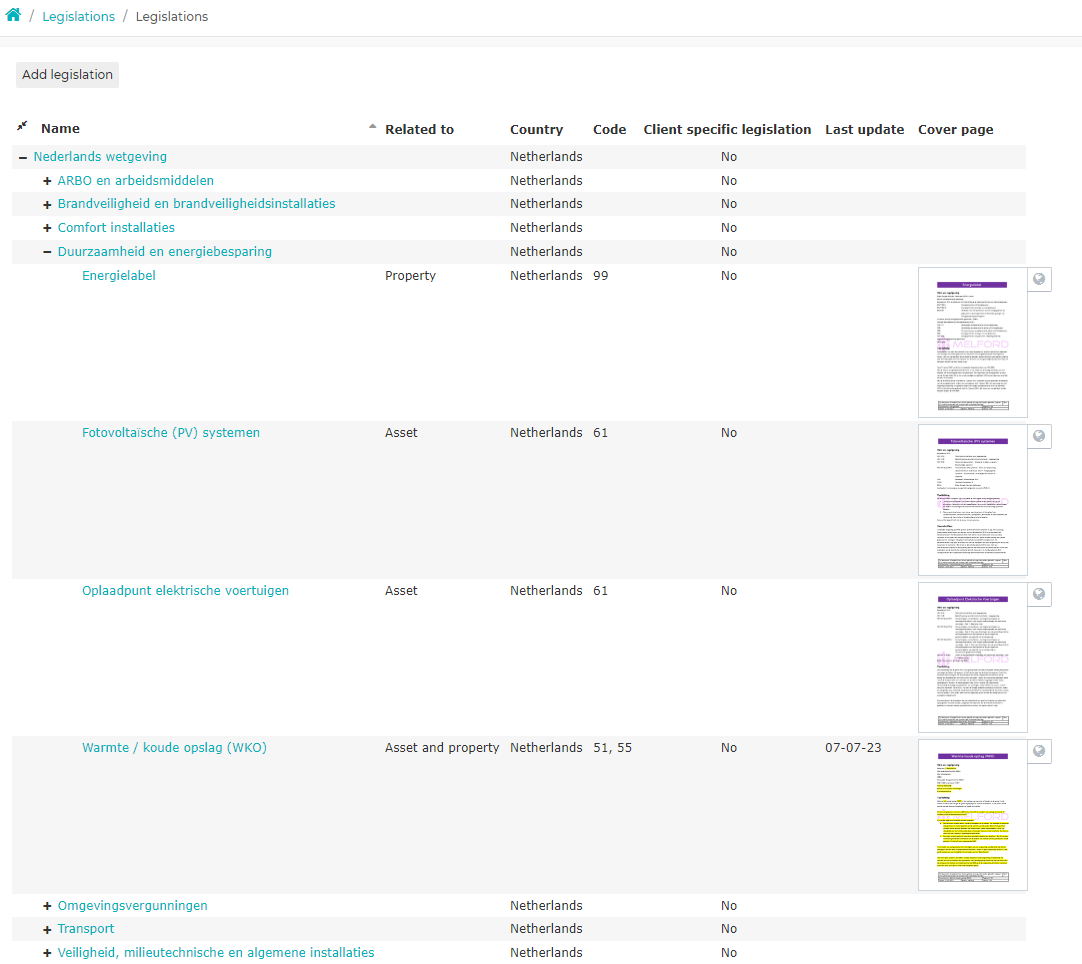Select the '07-07-23' last update cell
This screenshot has height=964, width=1082.
coord(853,747)
